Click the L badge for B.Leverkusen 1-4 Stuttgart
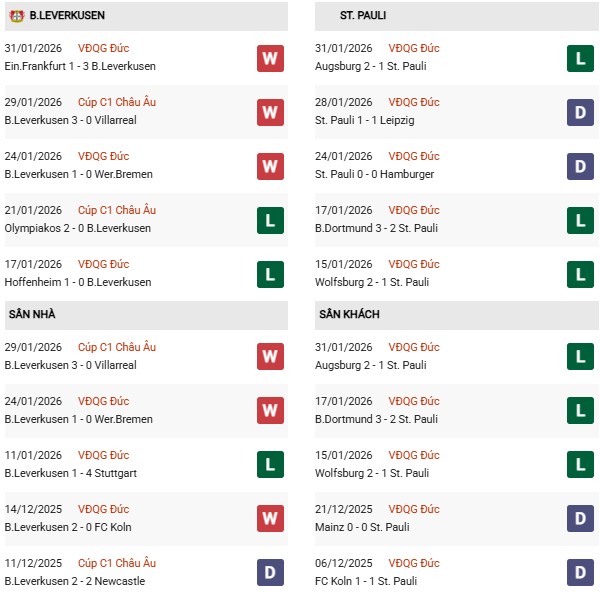Image resolution: width=600 pixels, height=596 pixels. 269,465
